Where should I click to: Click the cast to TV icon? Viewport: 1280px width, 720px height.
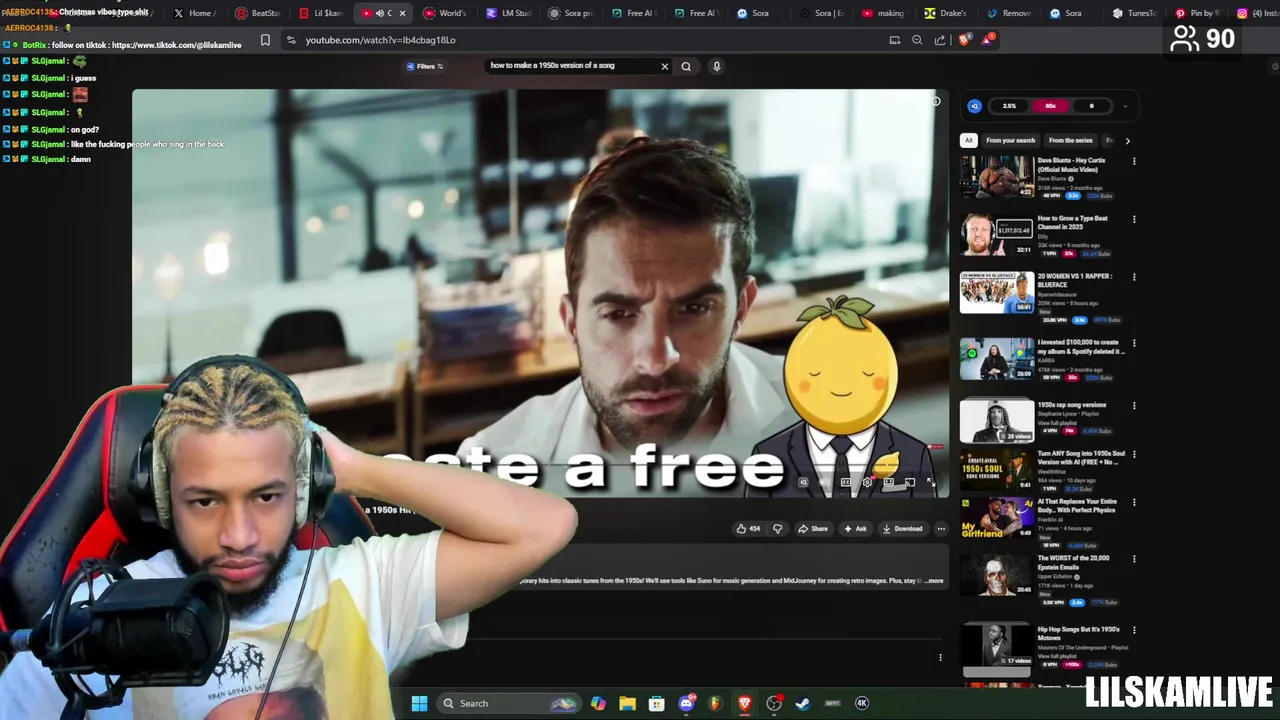[x=910, y=482]
